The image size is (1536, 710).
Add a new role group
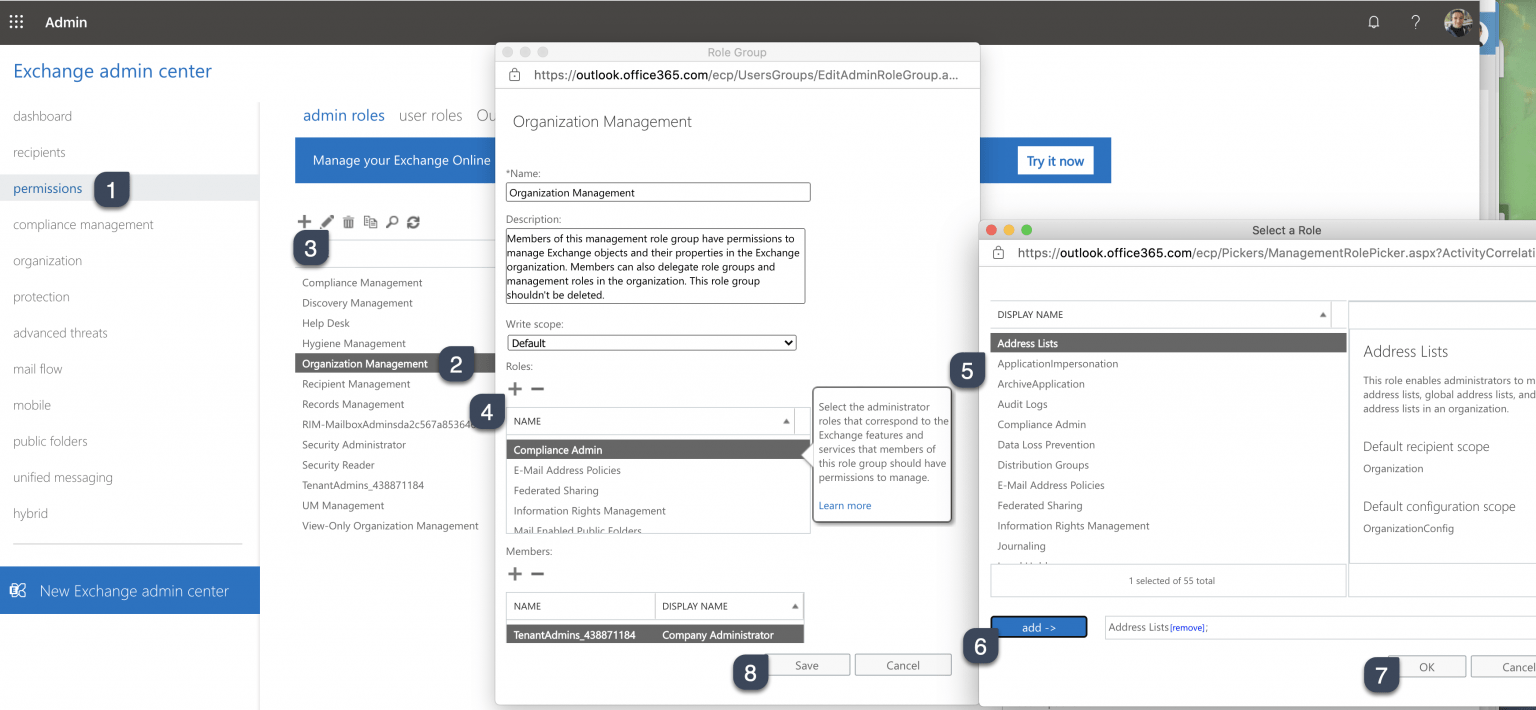305,221
